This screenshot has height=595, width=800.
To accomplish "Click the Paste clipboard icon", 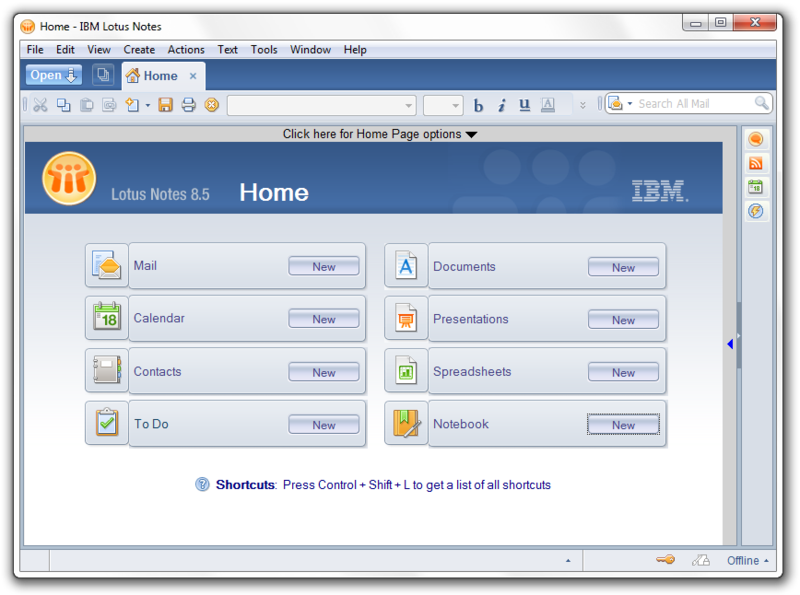I will pyautogui.click(x=87, y=105).
